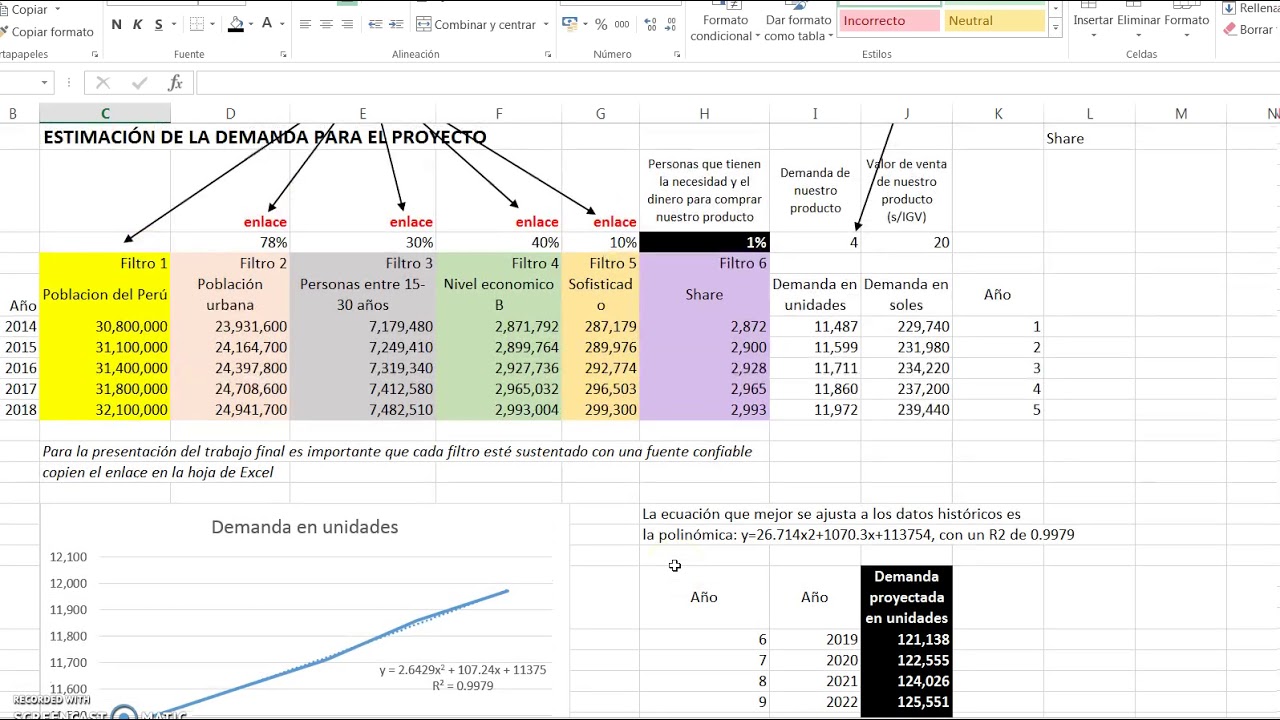The image size is (1280, 720).
Task: Select Incorrecto cell style
Action: (889, 20)
